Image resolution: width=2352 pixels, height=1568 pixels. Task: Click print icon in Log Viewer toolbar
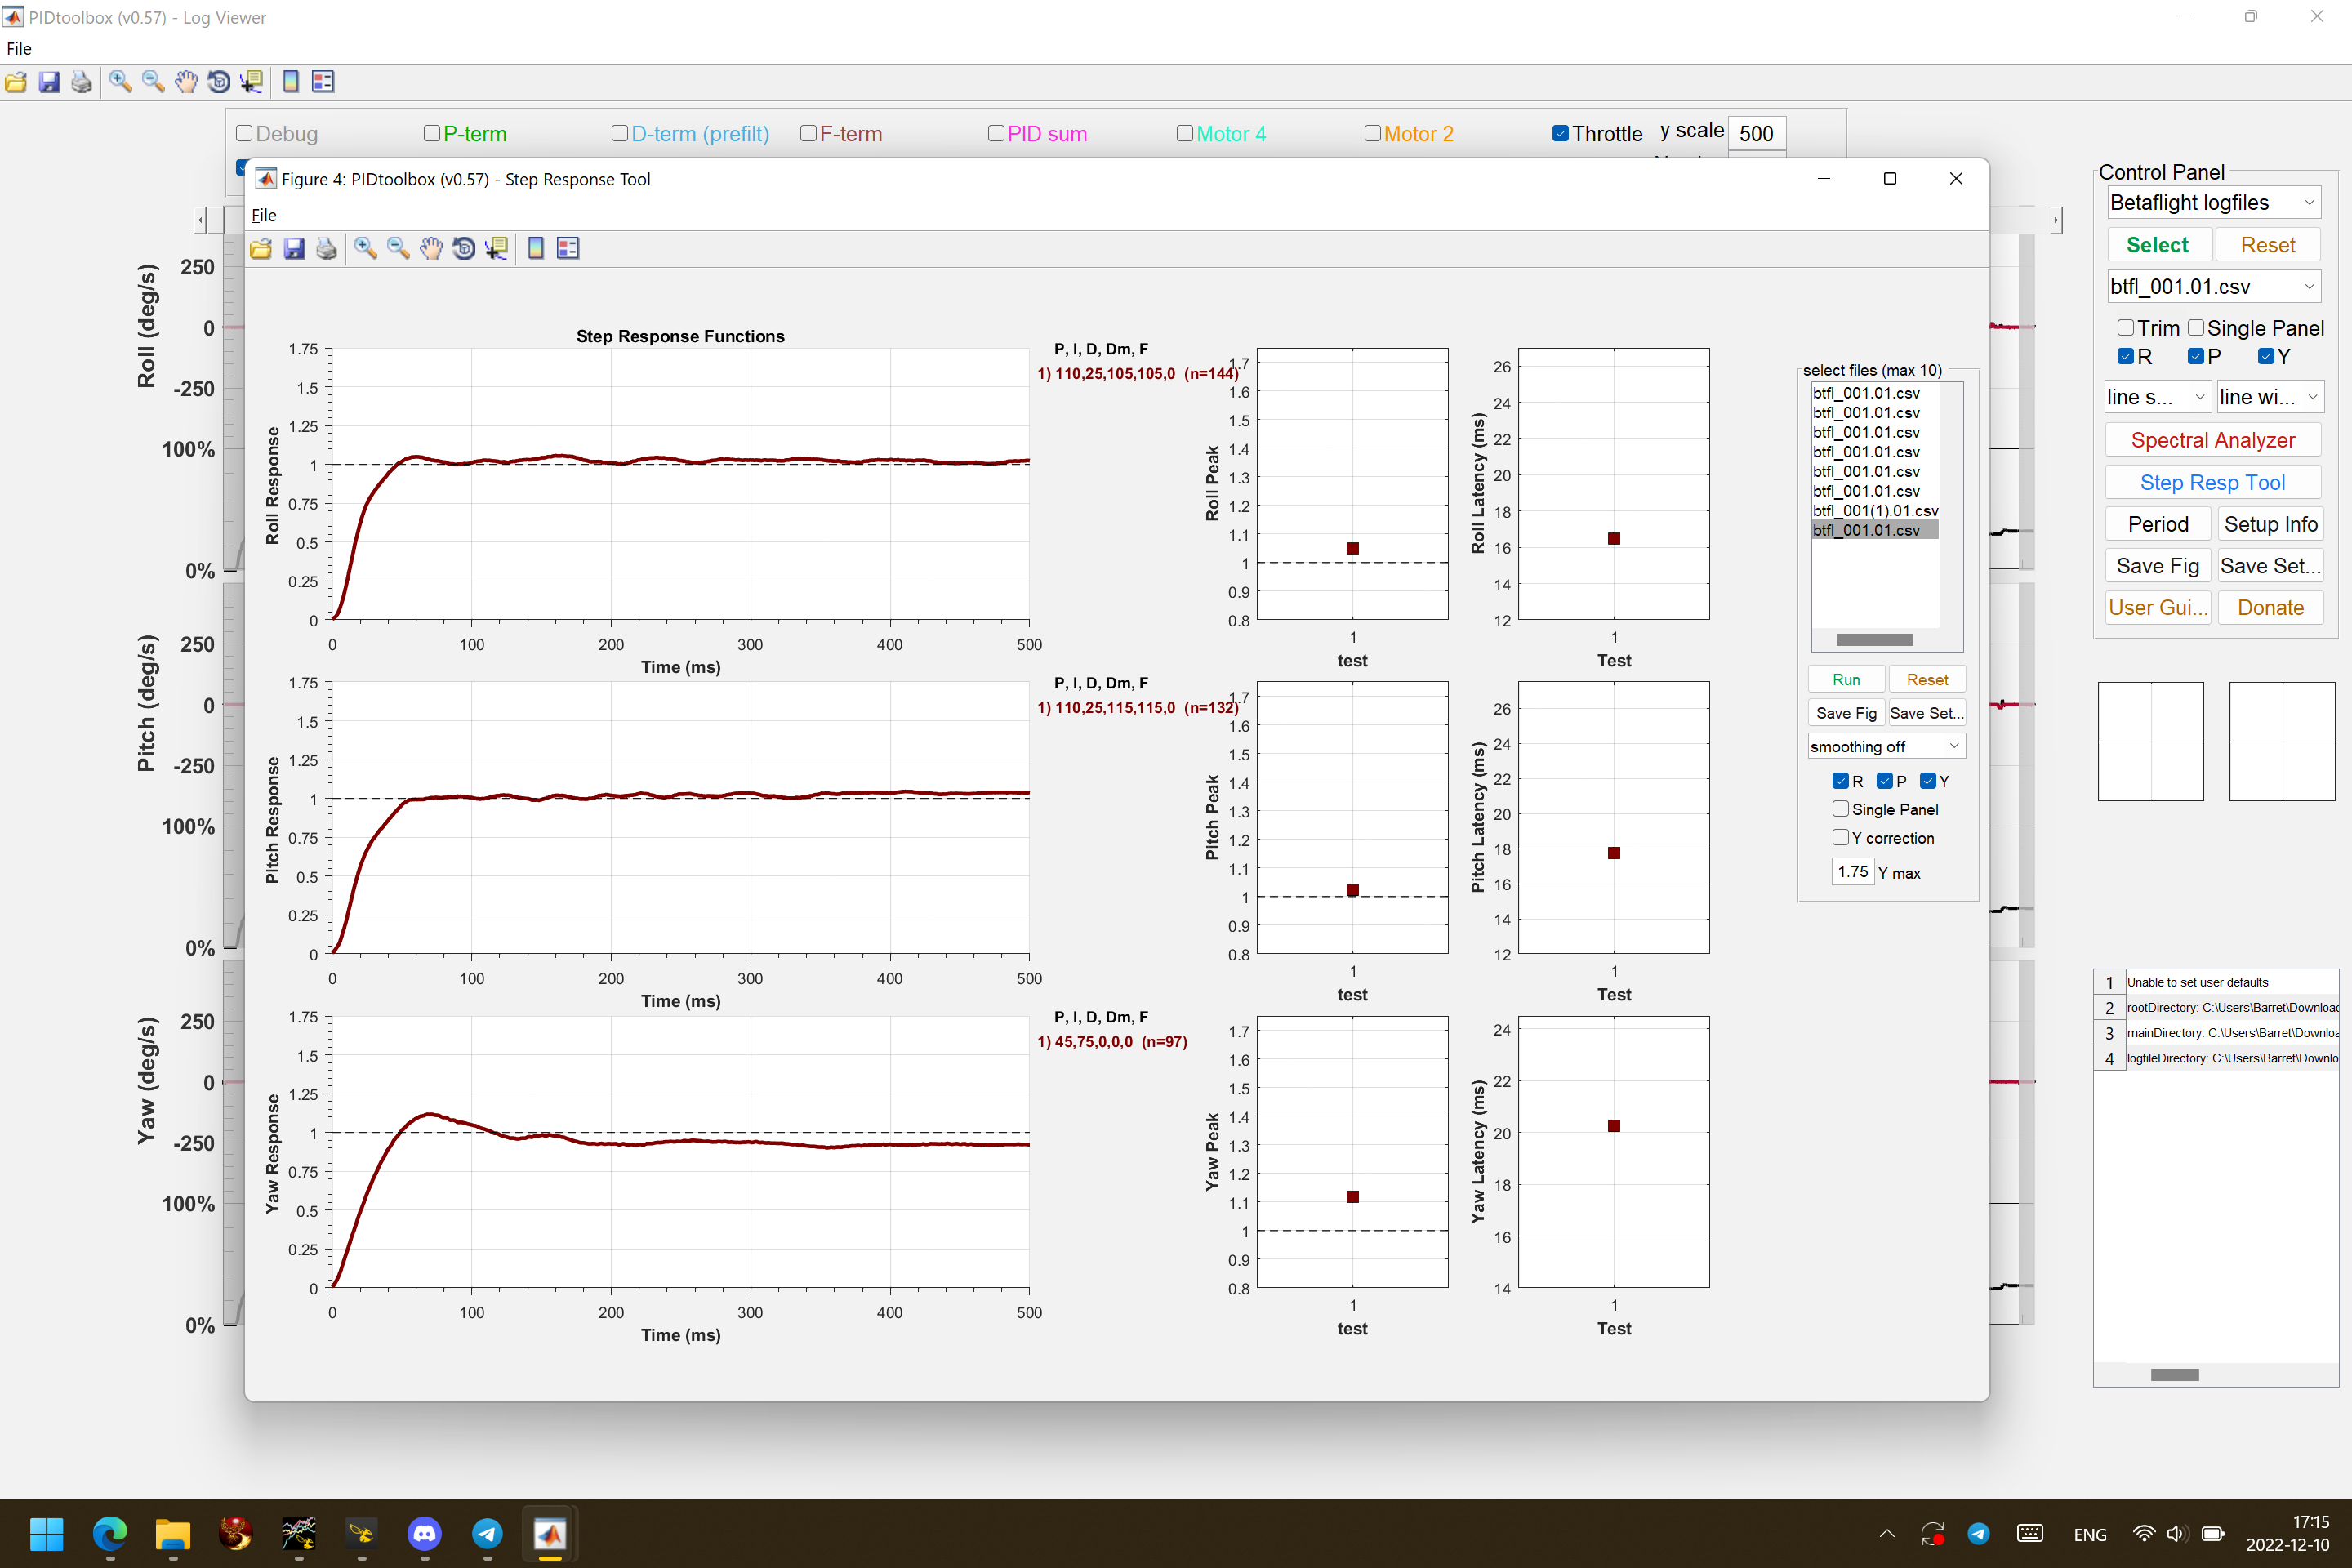82,82
